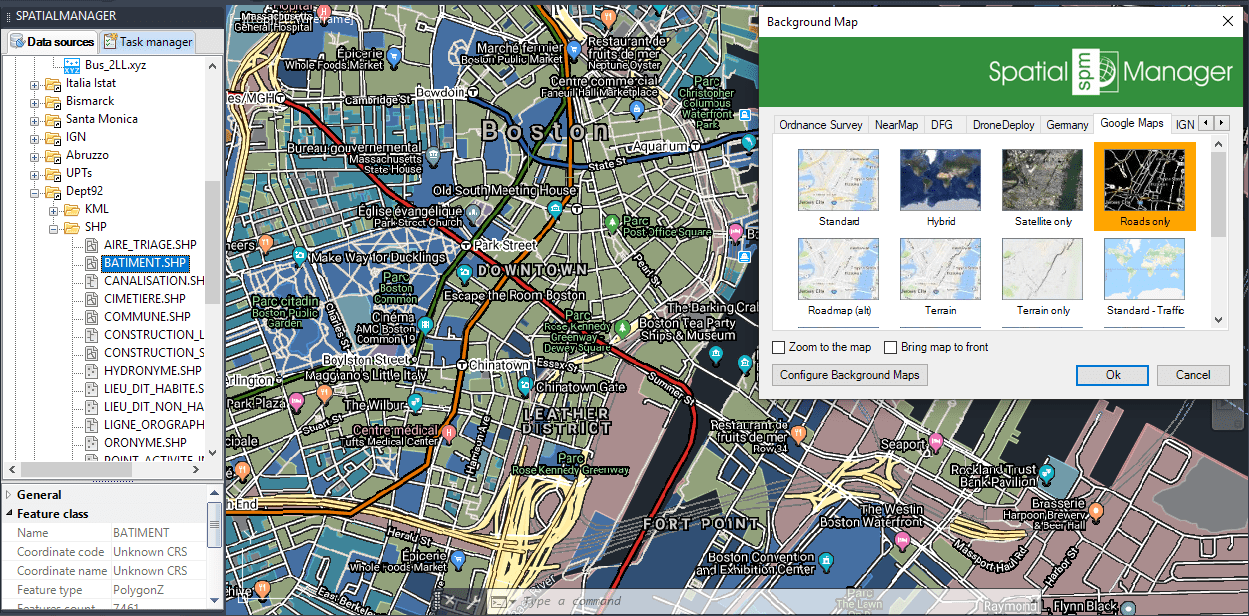Click the IGN folder icon in tree
1249x616 pixels.
pos(53,137)
